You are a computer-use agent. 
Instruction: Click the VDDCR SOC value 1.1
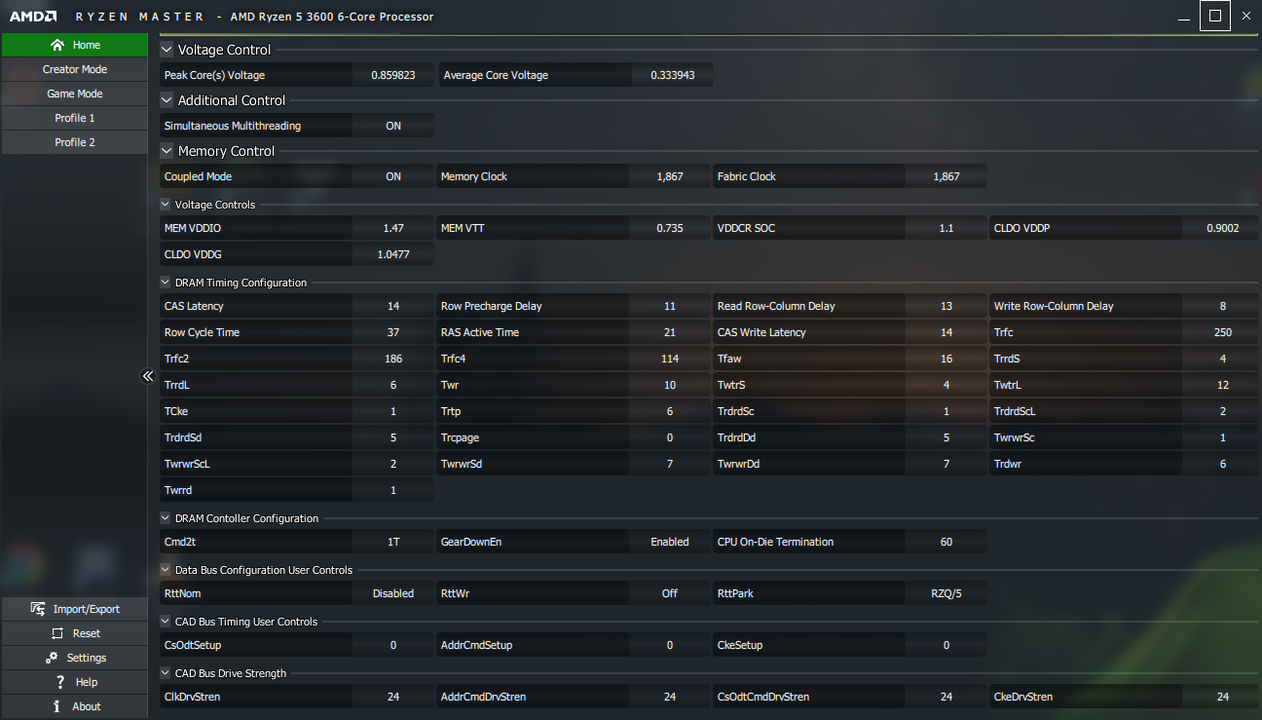[946, 228]
